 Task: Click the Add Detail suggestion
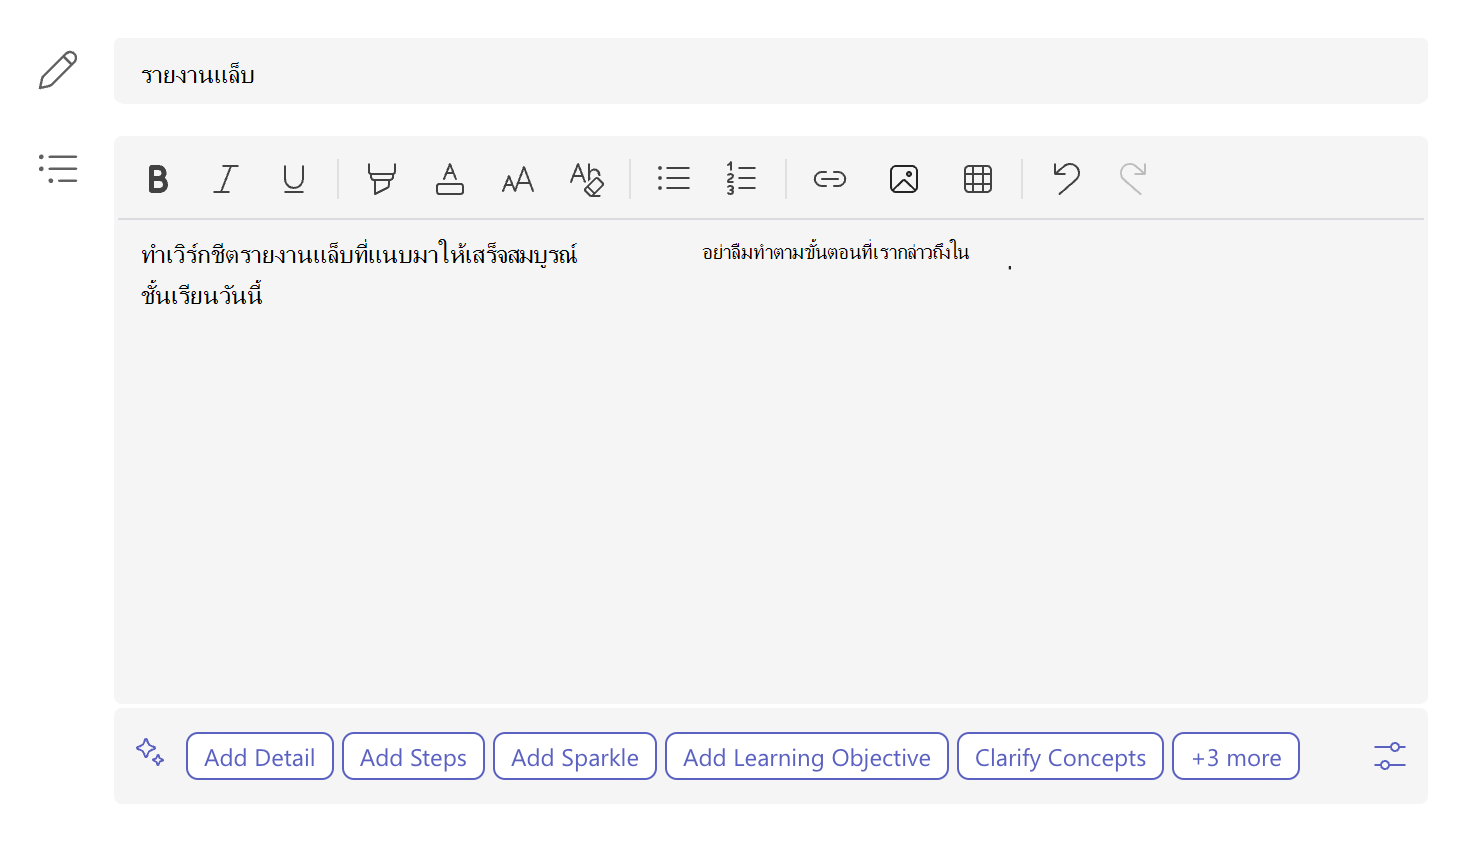[260, 756]
